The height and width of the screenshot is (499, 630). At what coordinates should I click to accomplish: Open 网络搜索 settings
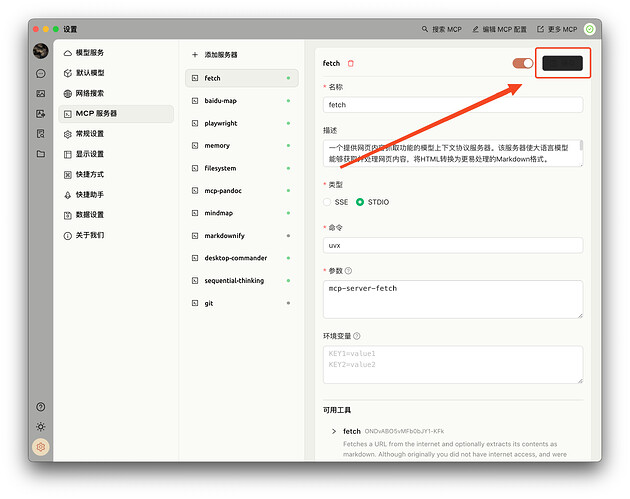pos(117,93)
